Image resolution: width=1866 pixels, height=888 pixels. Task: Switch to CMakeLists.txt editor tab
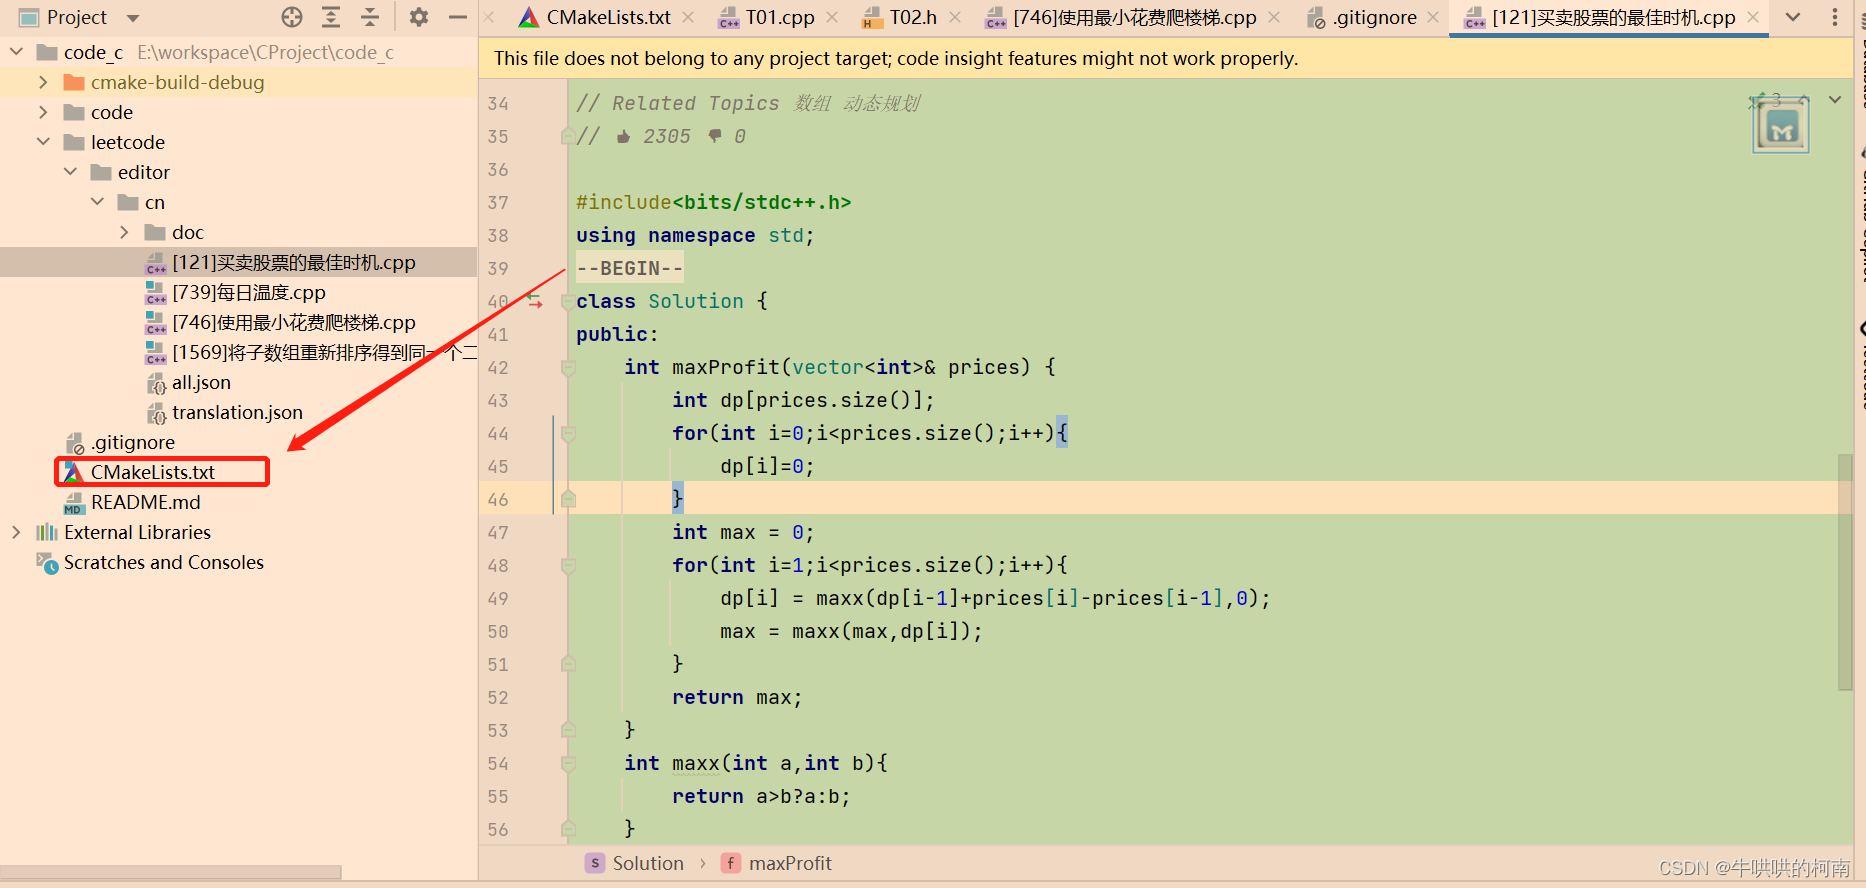pyautogui.click(x=608, y=18)
